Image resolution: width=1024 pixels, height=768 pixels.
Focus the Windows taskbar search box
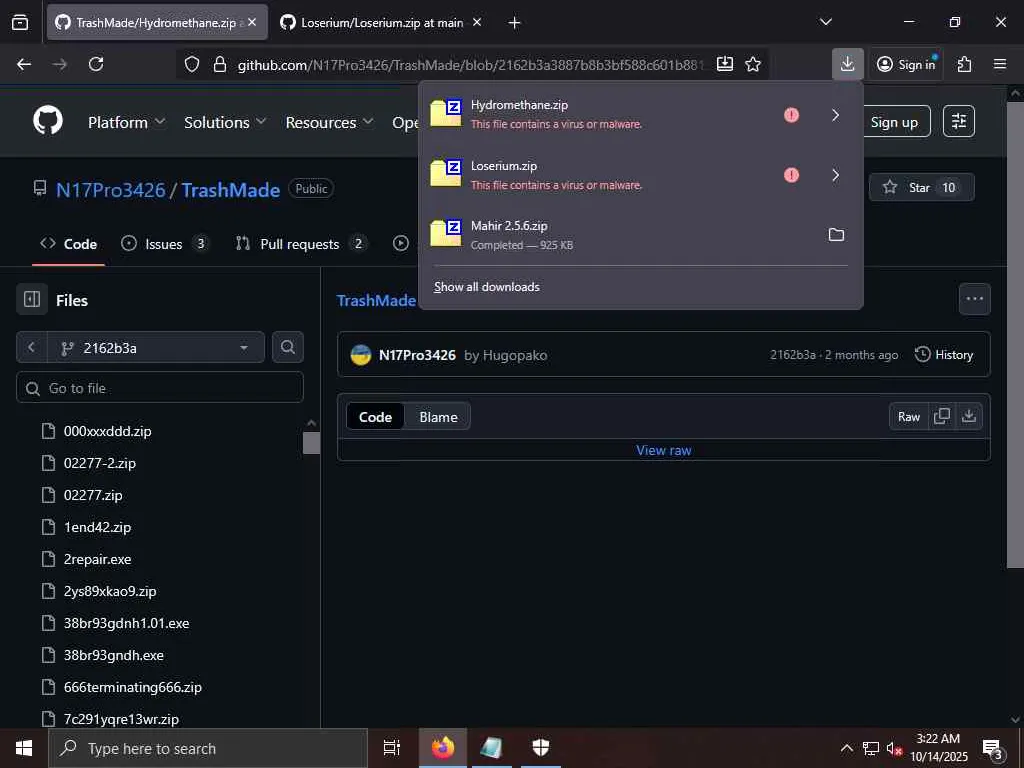[208, 748]
